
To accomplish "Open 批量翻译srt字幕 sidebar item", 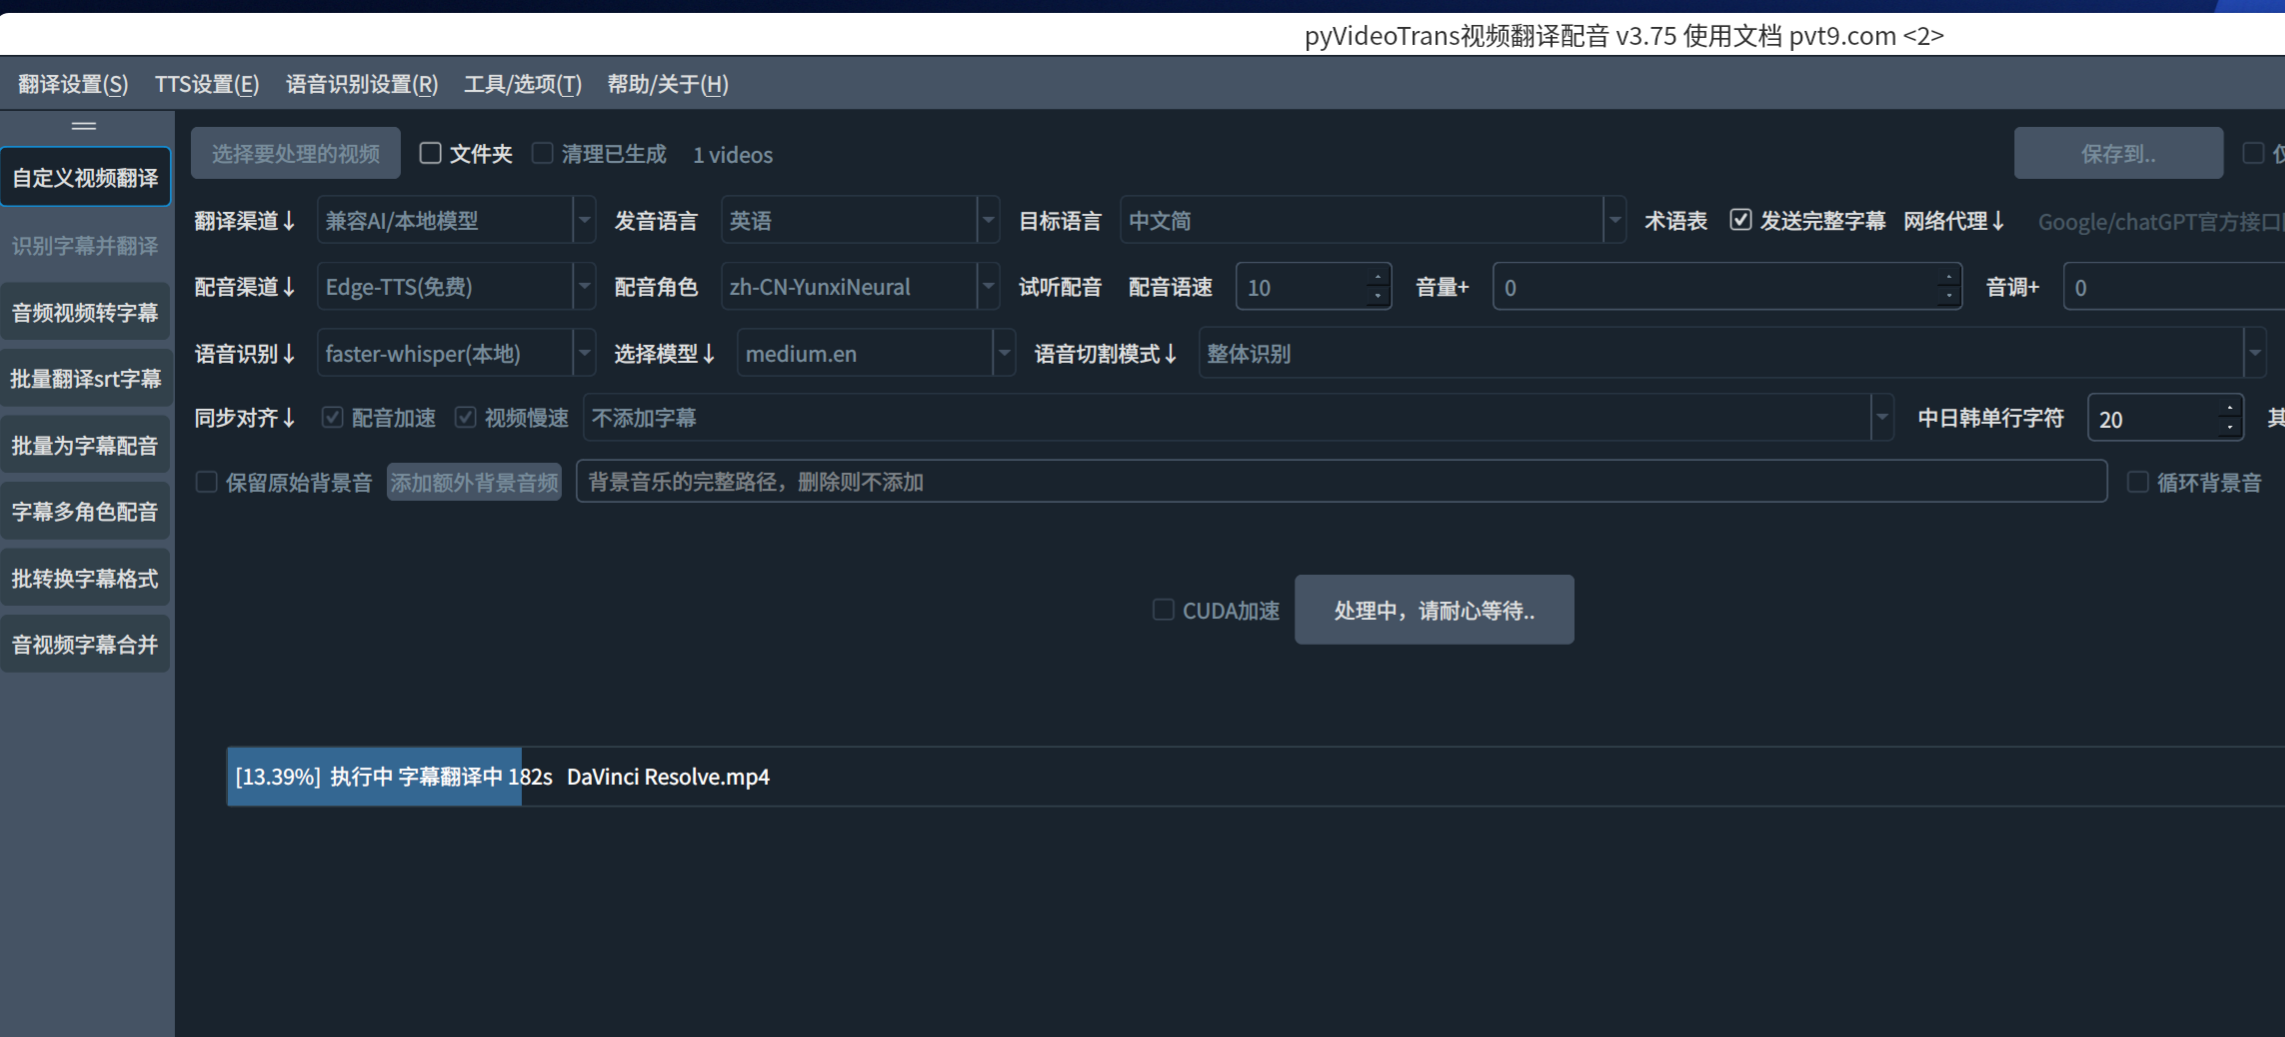I will point(85,379).
